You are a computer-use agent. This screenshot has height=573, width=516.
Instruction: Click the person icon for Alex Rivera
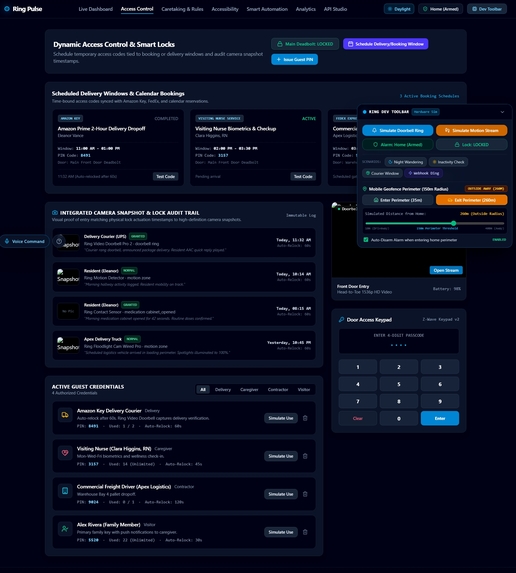pos(65,529)
